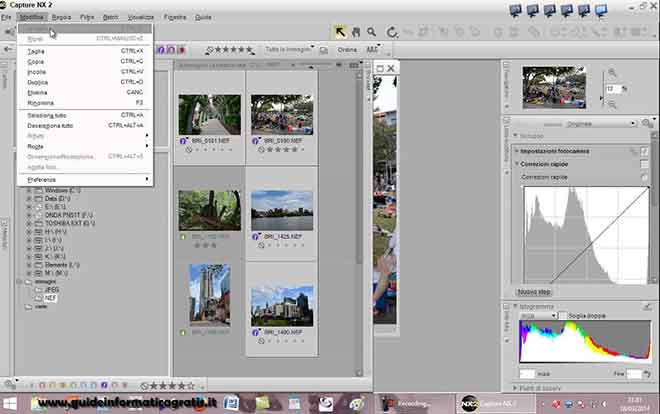
Task: Toggle the inner Correzioni rapide checkbox
Action: coord(644,177)
